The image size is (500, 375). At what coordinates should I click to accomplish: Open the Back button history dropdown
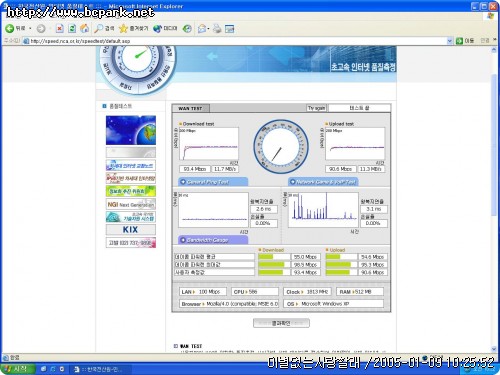pyautogui.click(x=30, y=29)
